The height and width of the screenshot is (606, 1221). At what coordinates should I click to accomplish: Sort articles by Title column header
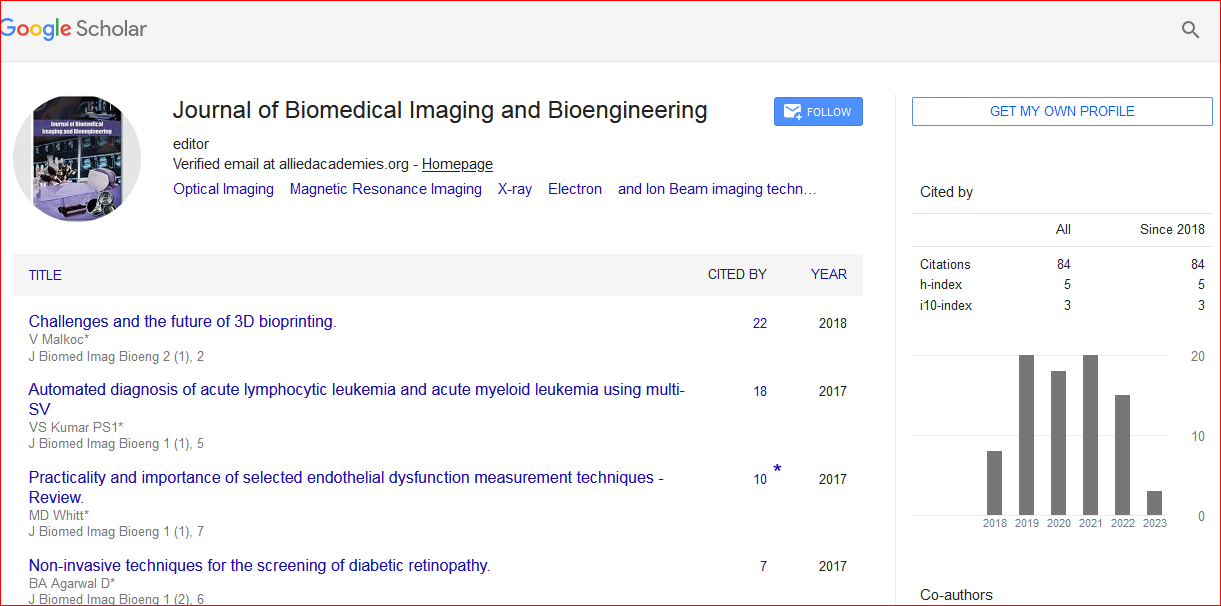[x=45, y=275]
